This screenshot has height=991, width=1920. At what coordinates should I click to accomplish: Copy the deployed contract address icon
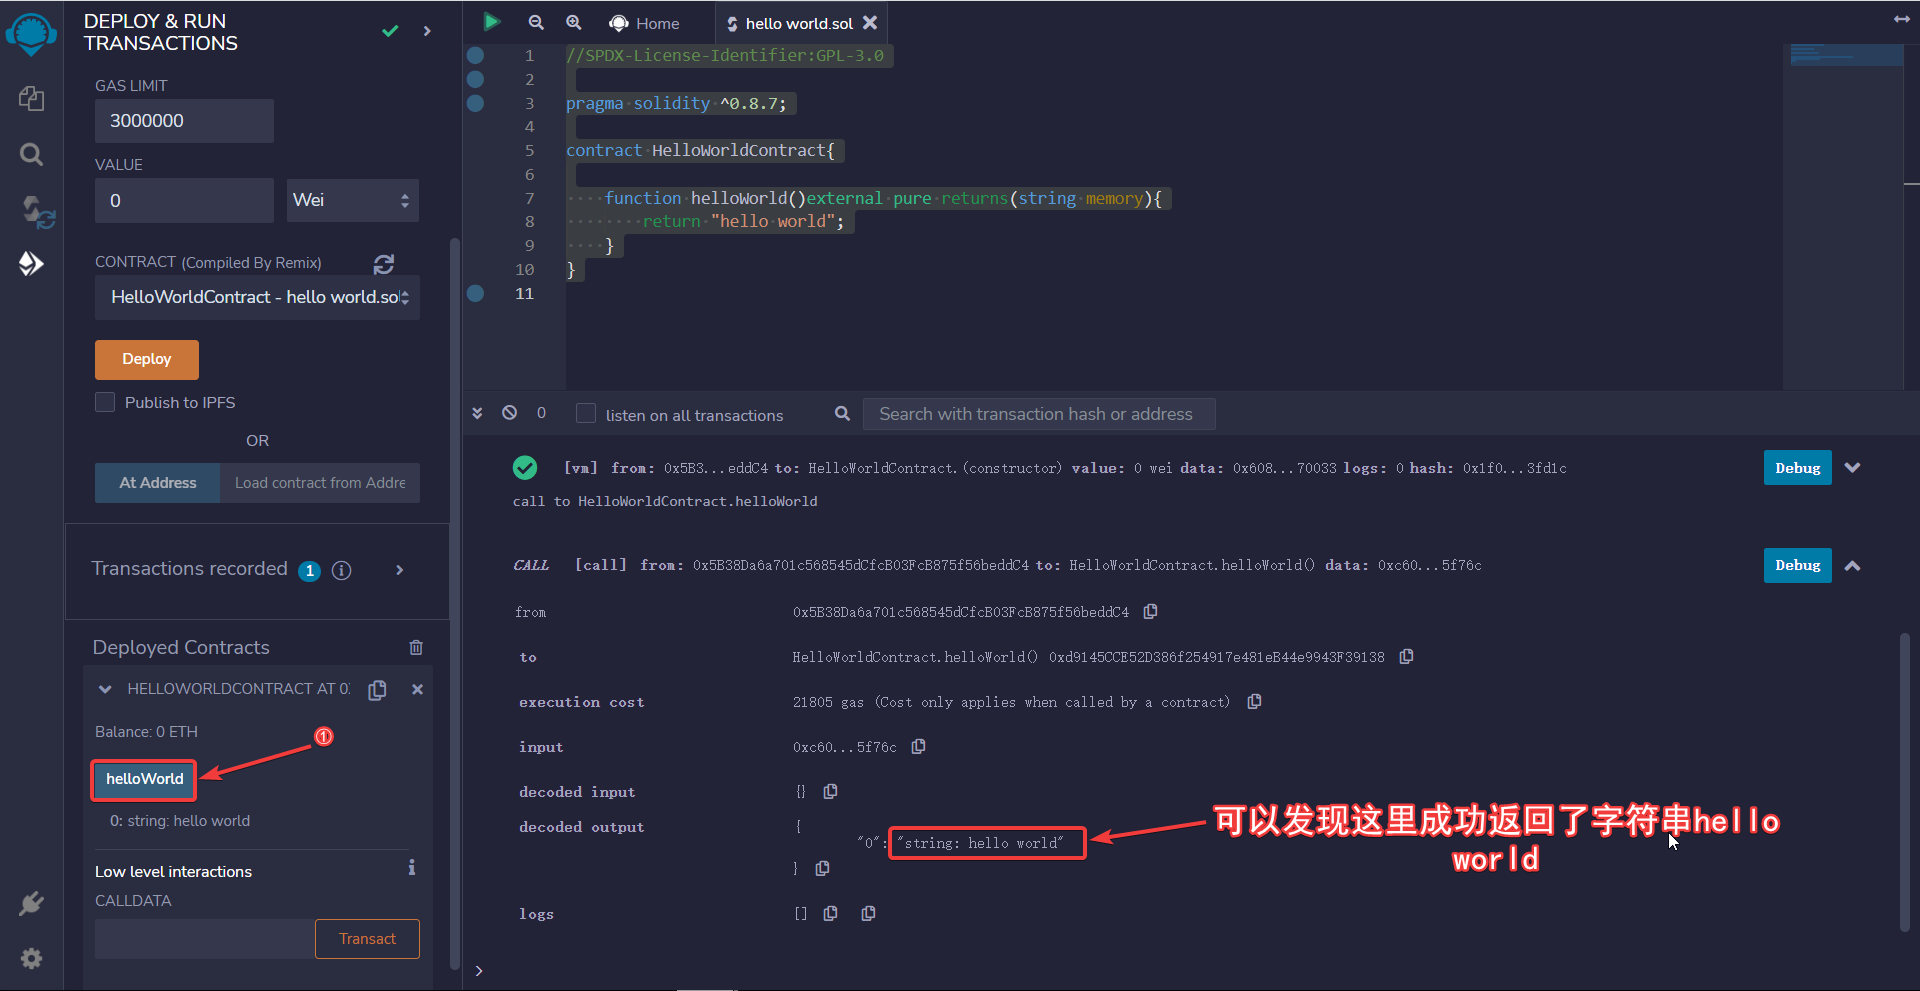coord(378,690)
